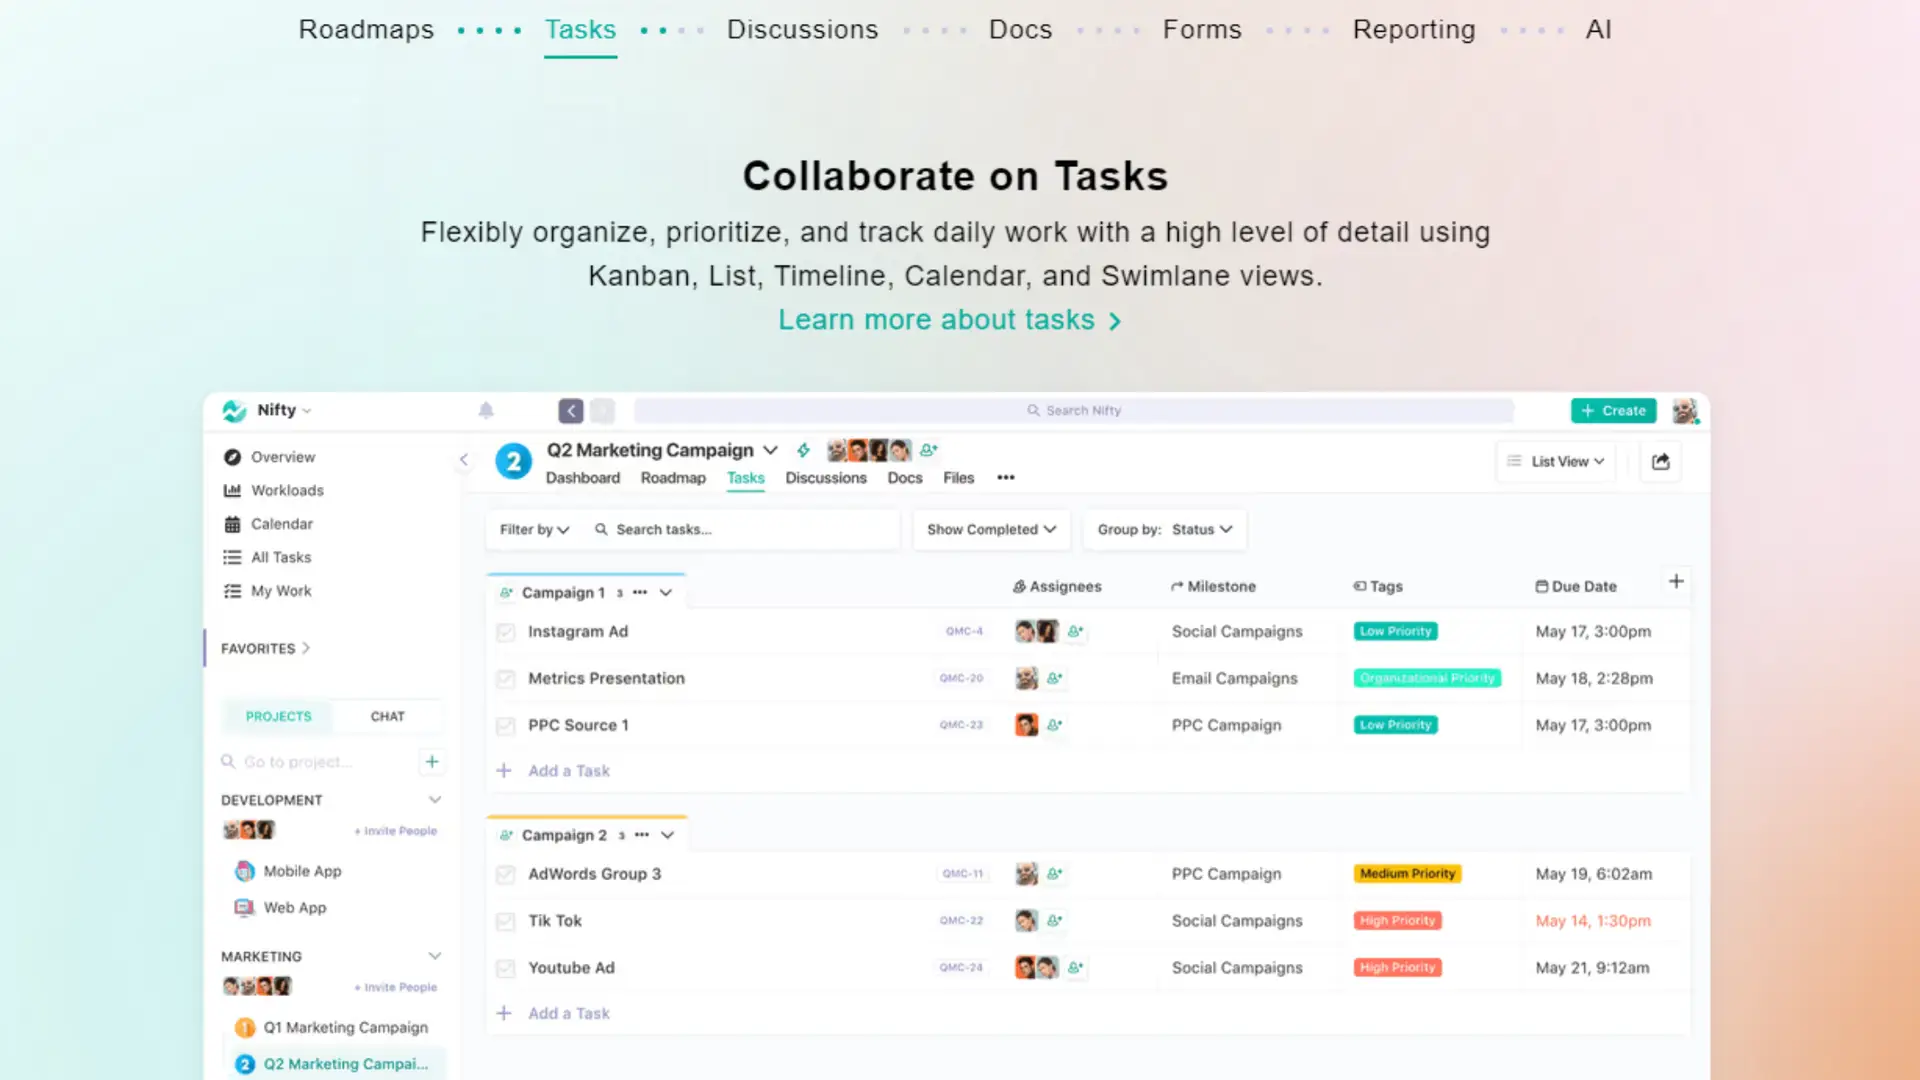Open Campaign 1 three-dots options
Viewport: 1920px width, 1080px height.
[x=640, y=592]
